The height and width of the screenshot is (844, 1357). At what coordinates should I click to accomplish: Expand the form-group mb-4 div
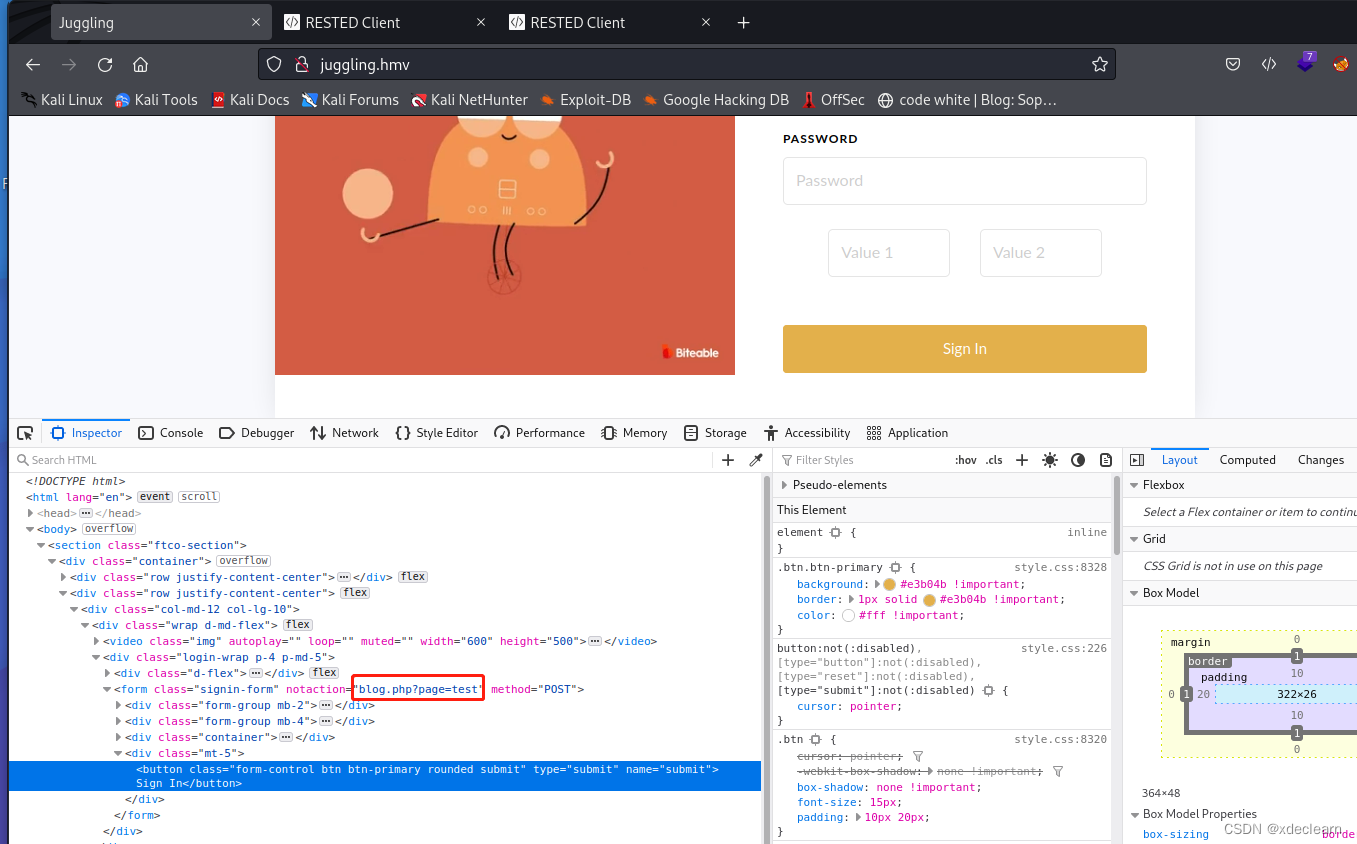(x=119, y=721)
